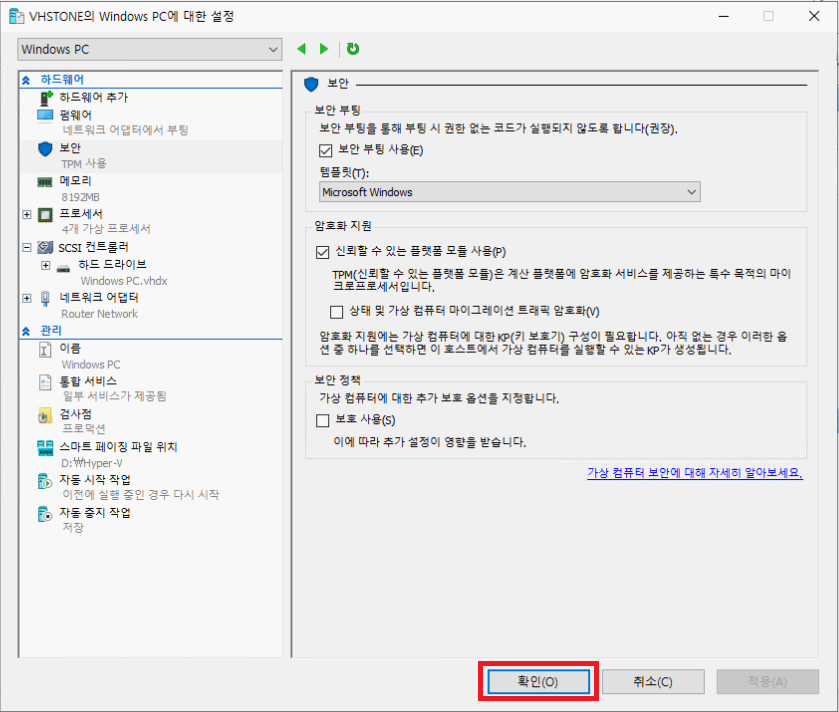Image resolution: width=839 pixels, height=712 pixels.
Task: Close the settings window
Action: pyautogui.click(x=814, y=17)
